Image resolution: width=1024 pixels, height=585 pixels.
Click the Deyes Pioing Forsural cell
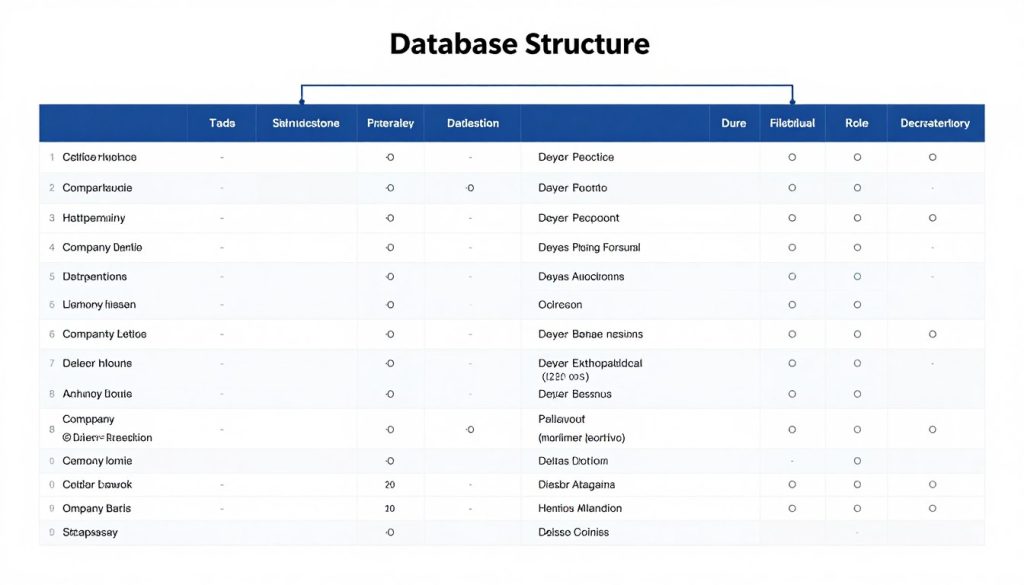coord(589,247)
